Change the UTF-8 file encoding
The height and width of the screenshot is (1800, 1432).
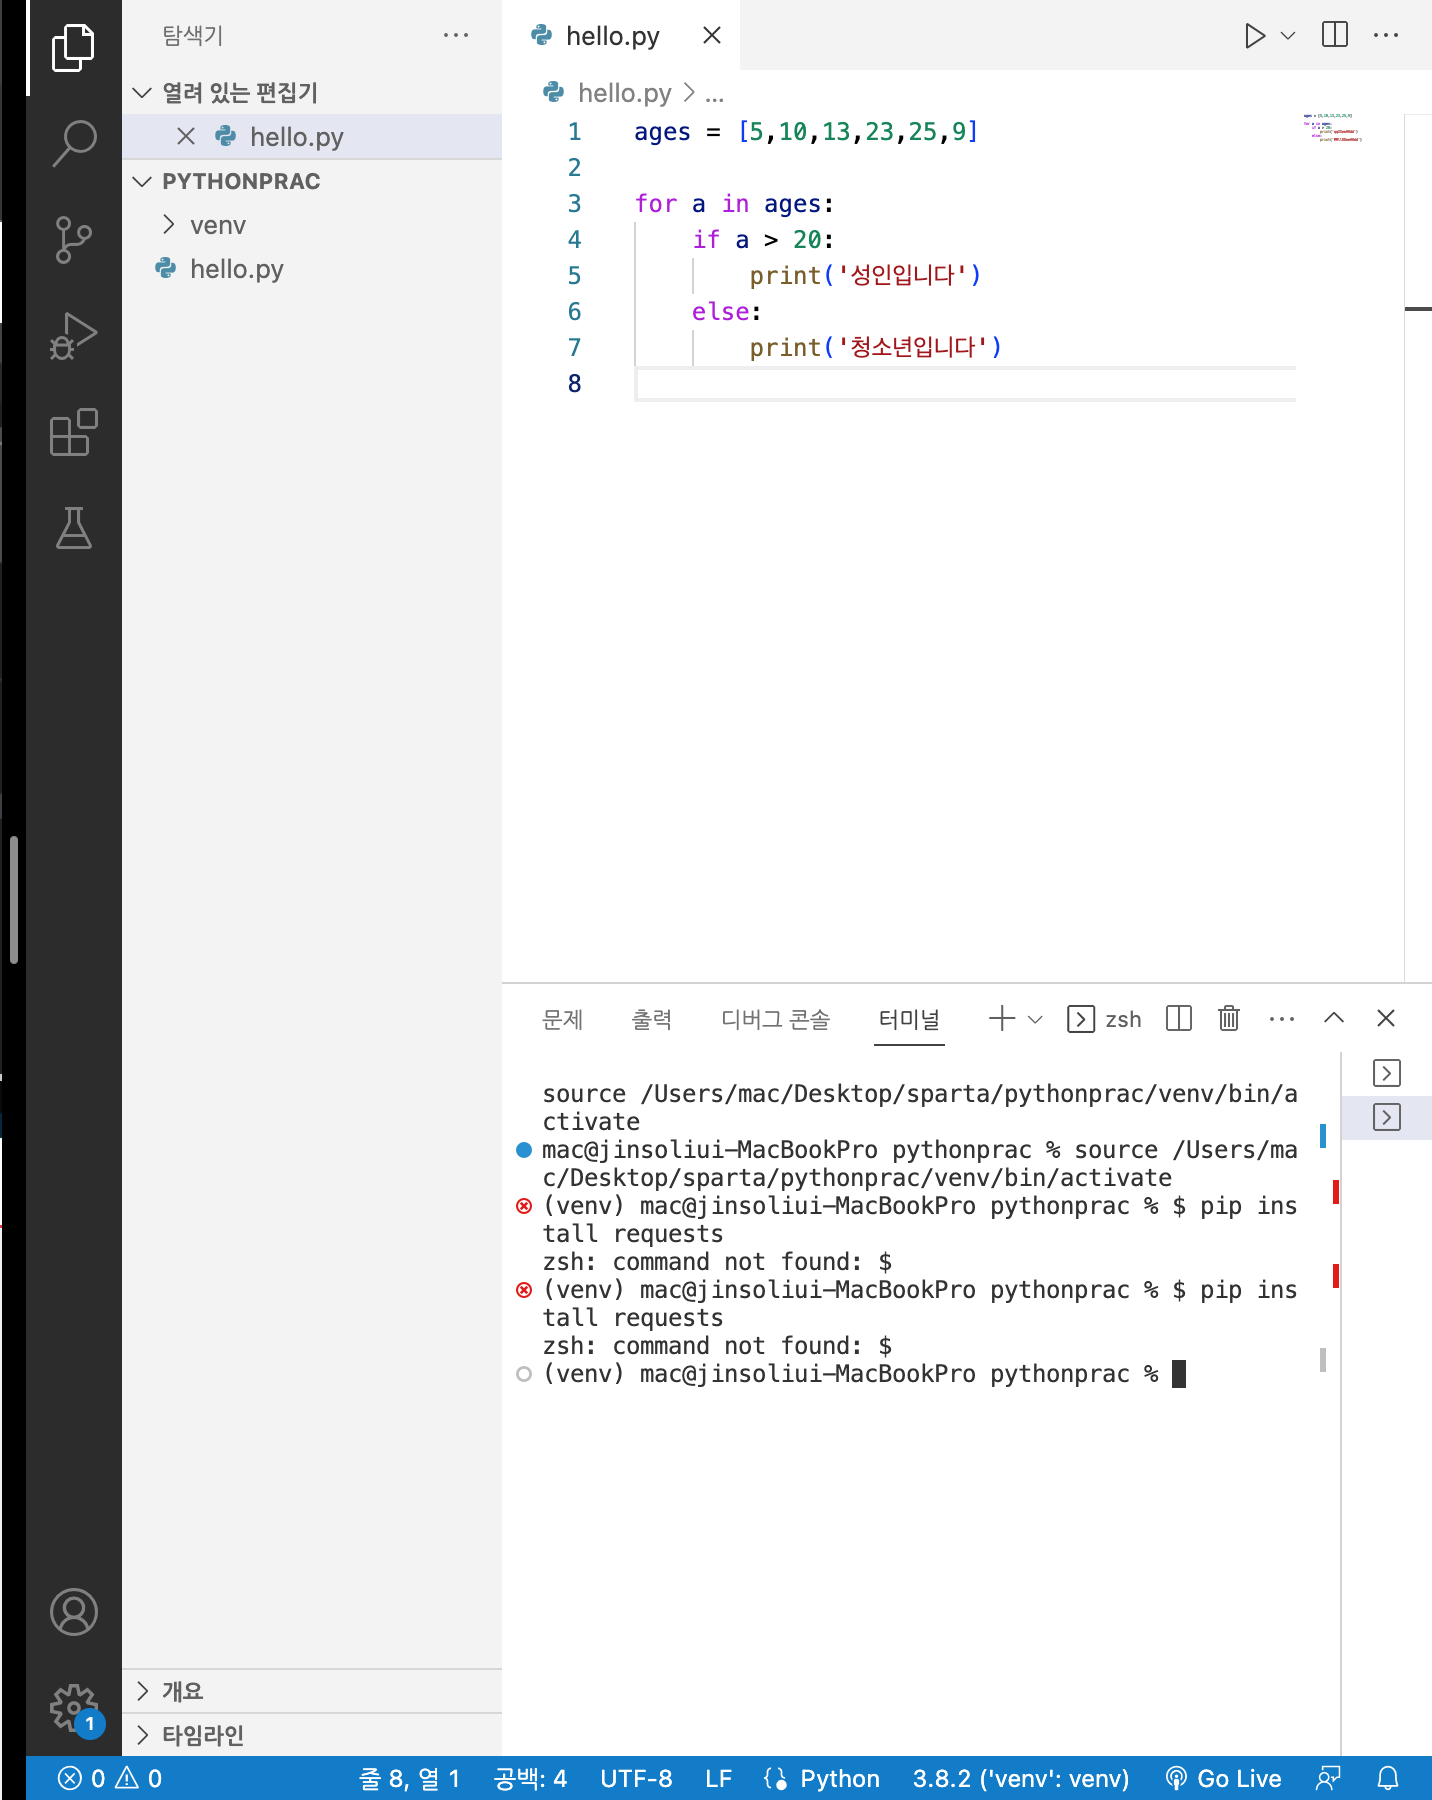[x=636, y=1779]
